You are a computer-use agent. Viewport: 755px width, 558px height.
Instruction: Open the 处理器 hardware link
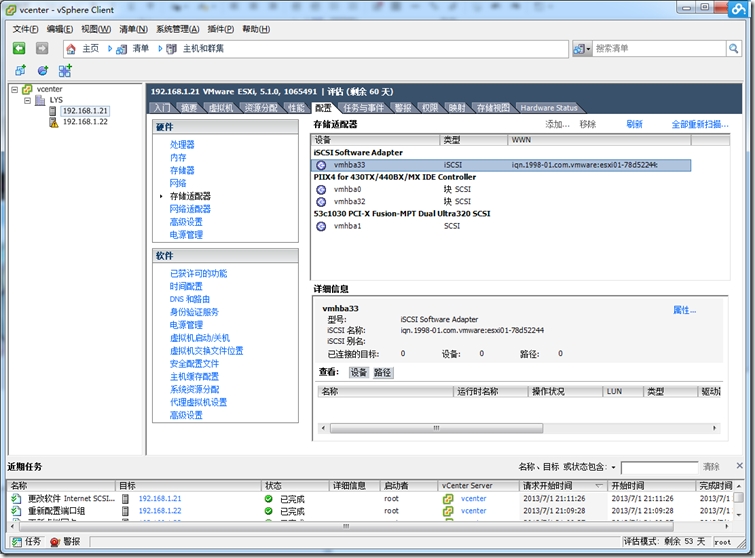pos(182,144)
